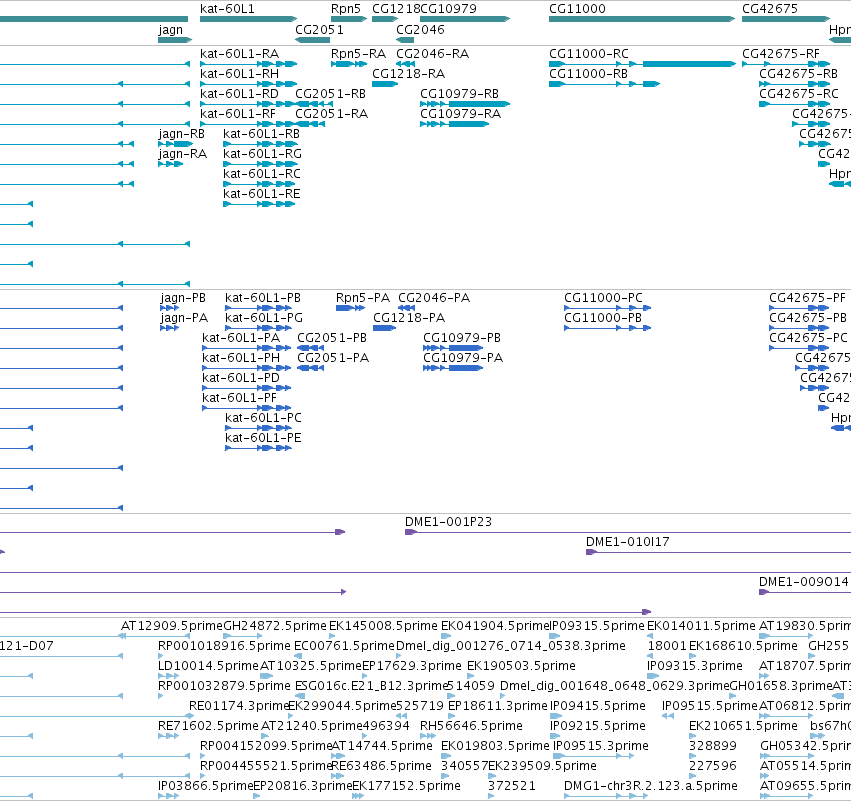The width and height of the screenshot is (851, 801).
Task: Click the long CG11000 gene bar
Action: pos(642,19)
